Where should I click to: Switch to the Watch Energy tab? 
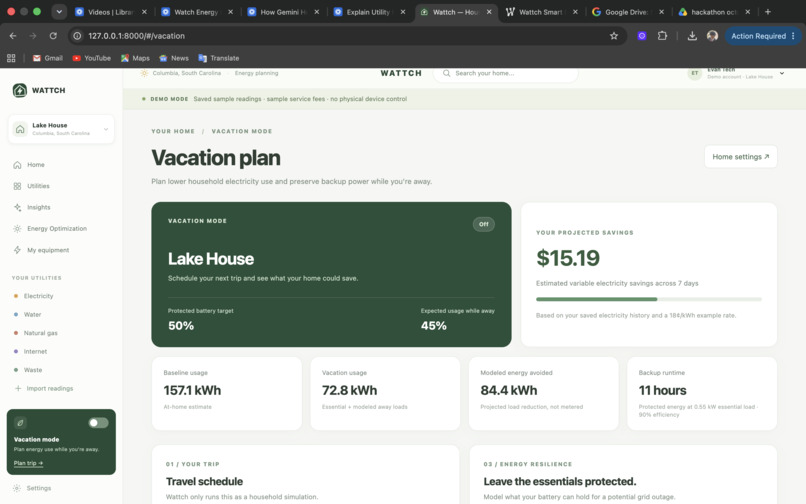point(197,12)
